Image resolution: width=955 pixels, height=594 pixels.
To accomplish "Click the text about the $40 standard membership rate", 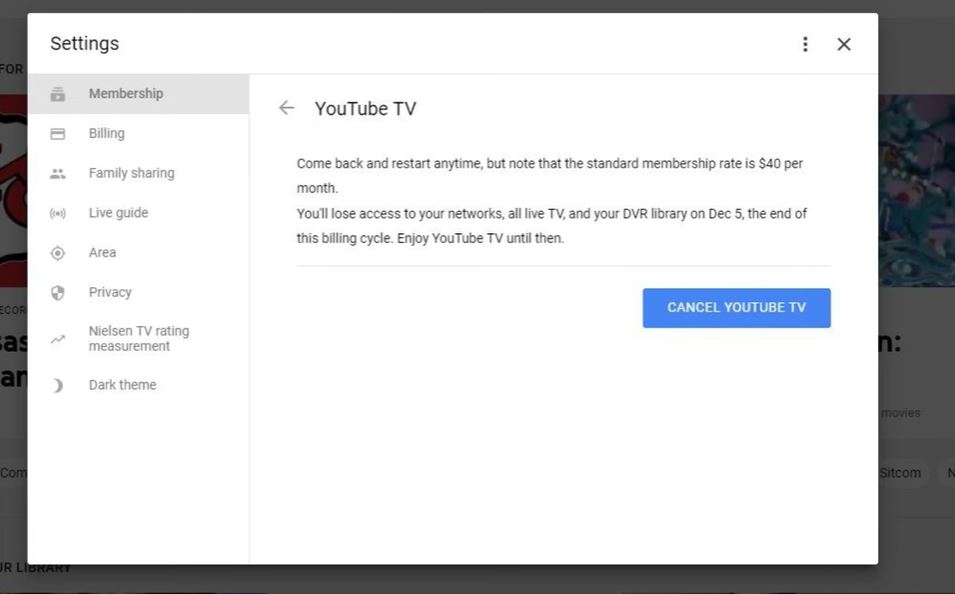I will click(550, 175).
